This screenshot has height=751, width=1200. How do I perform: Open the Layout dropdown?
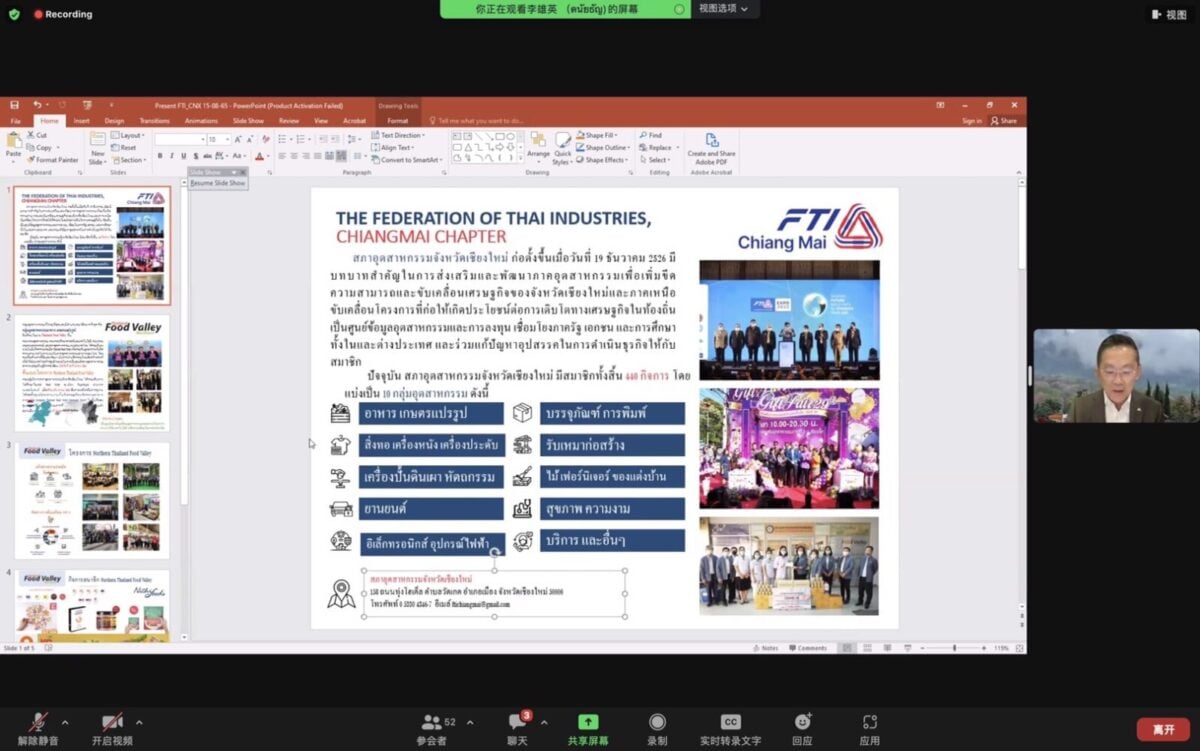point(131,135)
